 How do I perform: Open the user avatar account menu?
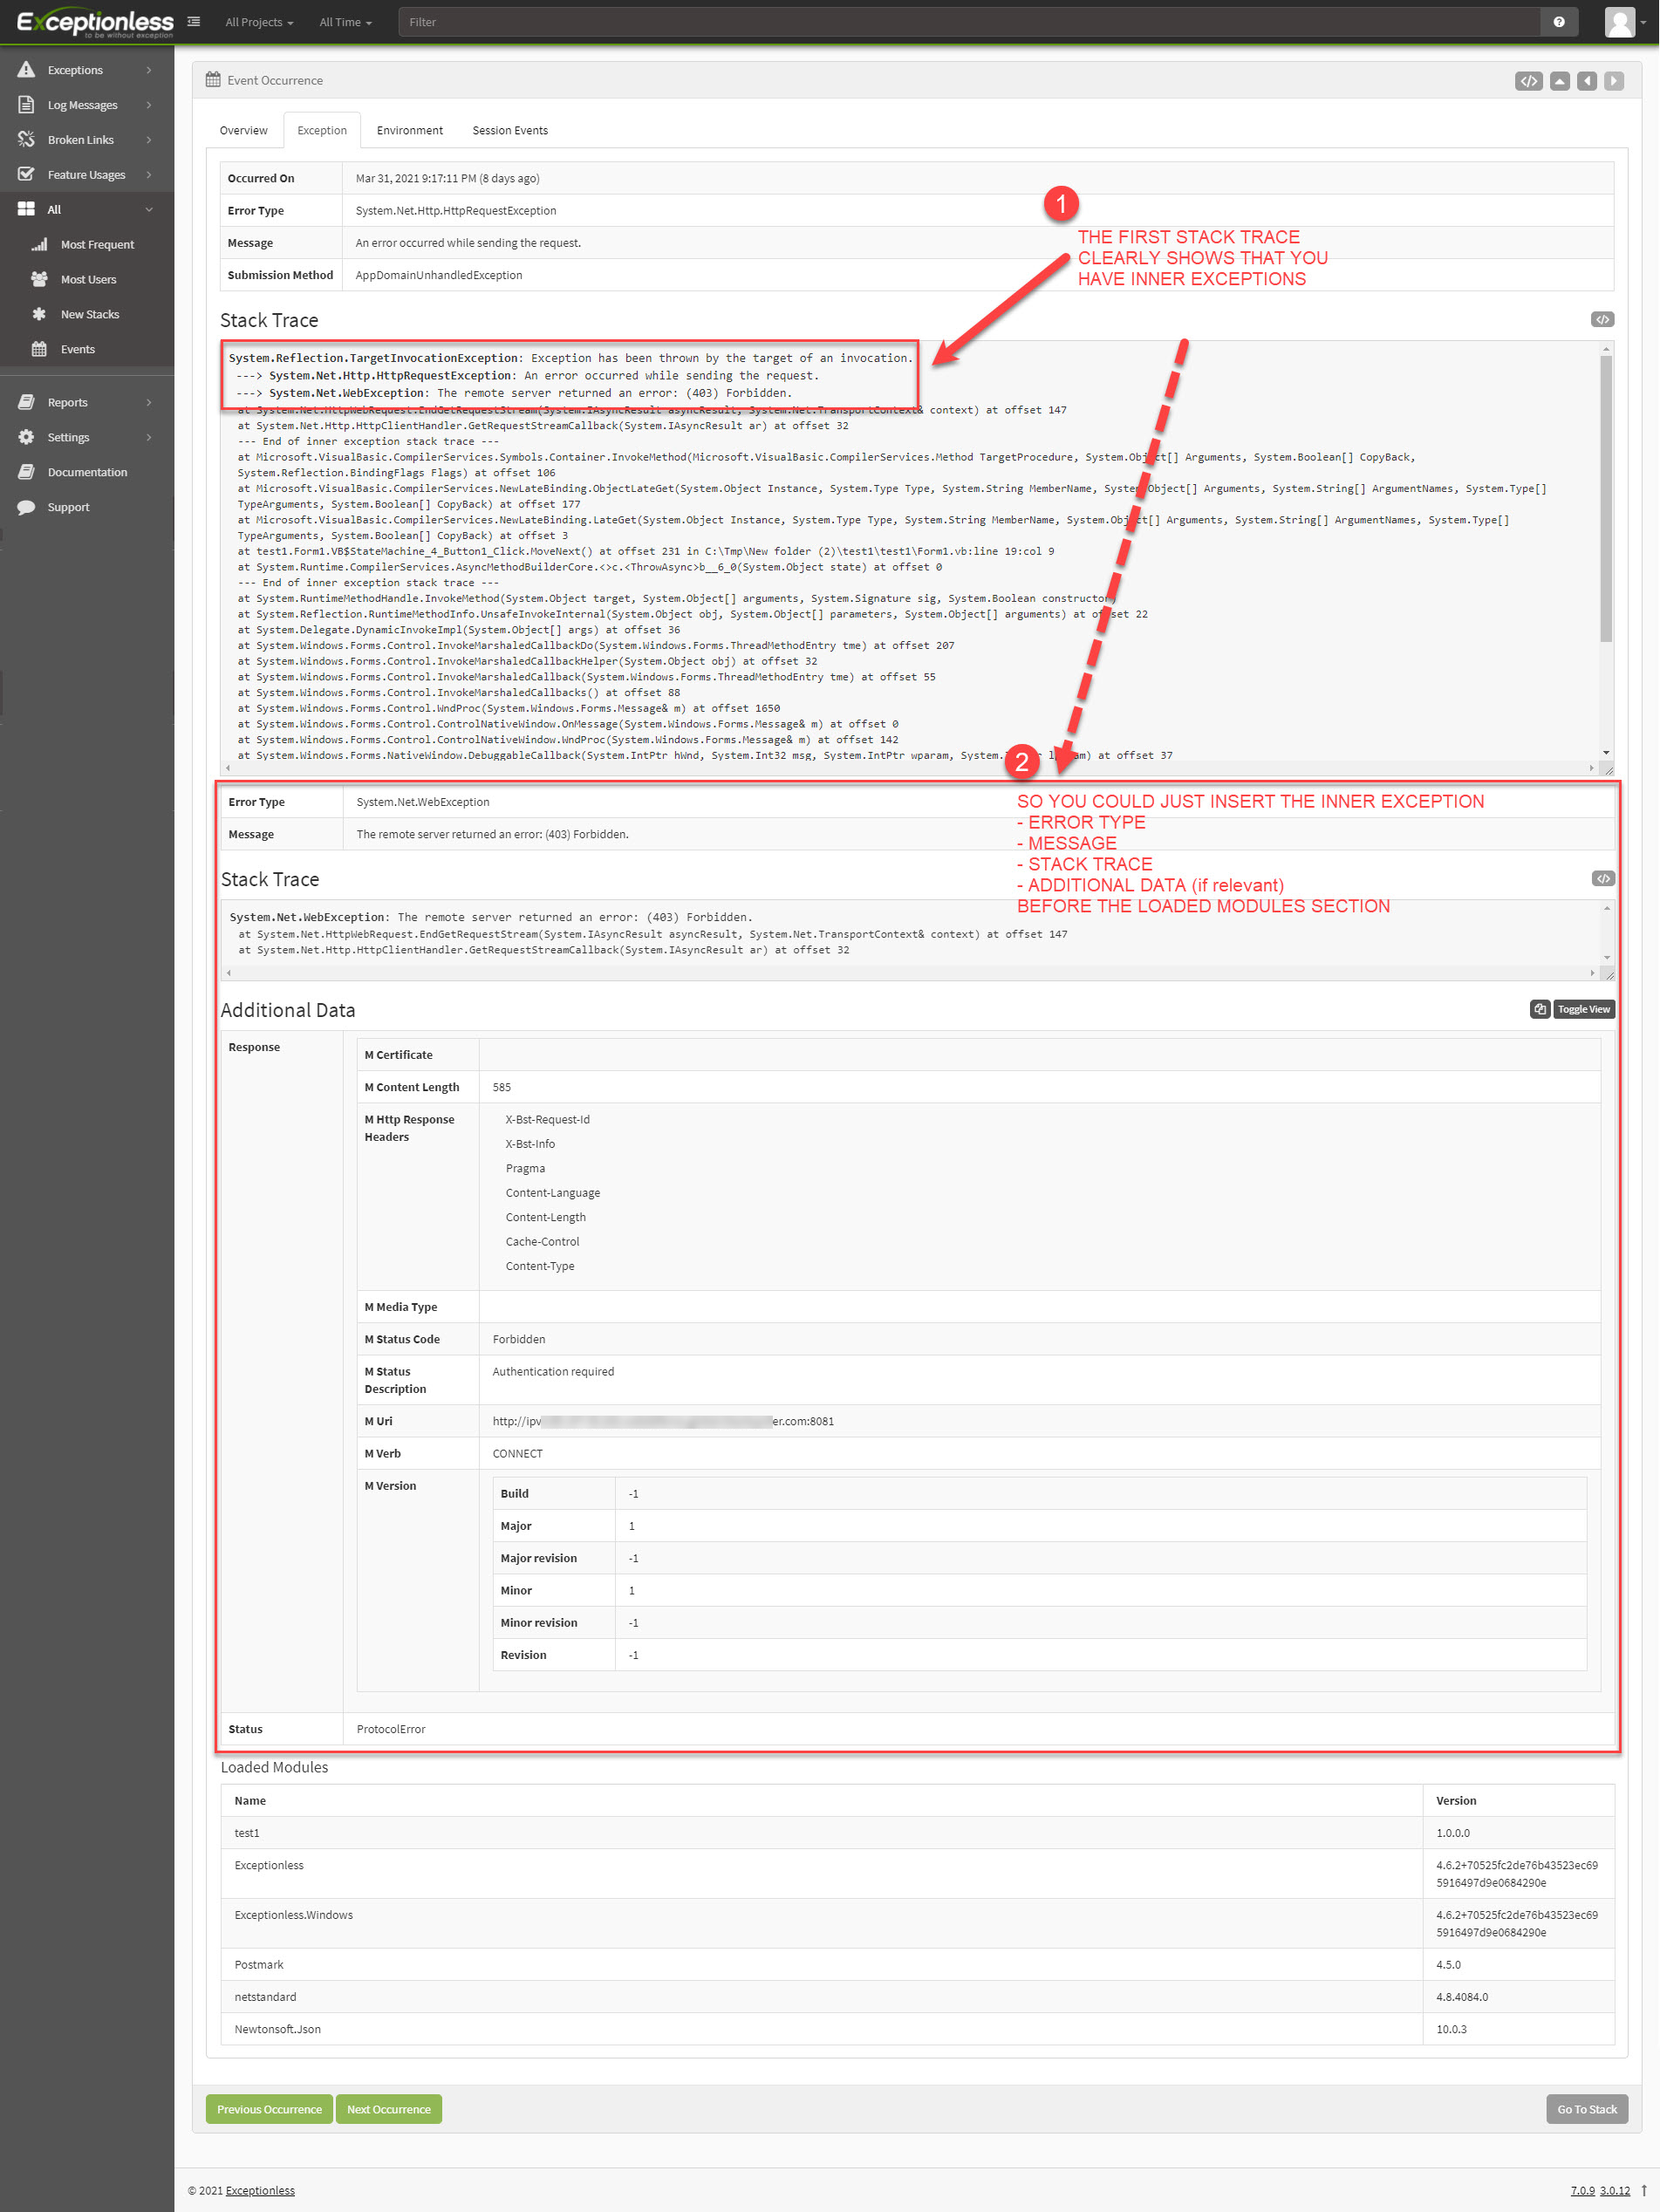(1620, 21)
